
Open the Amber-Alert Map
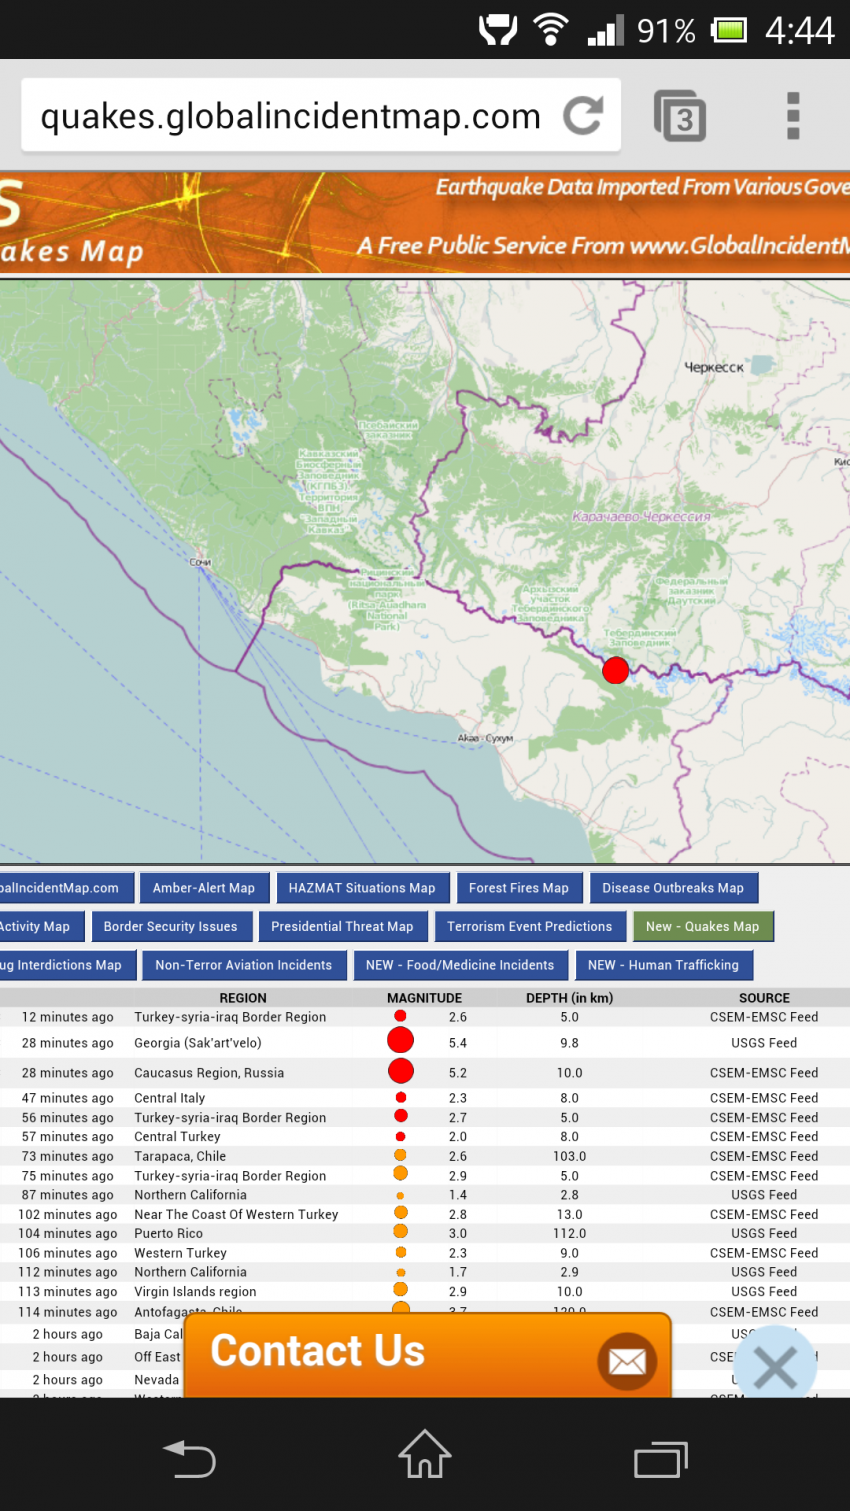[x=204, y=888]
